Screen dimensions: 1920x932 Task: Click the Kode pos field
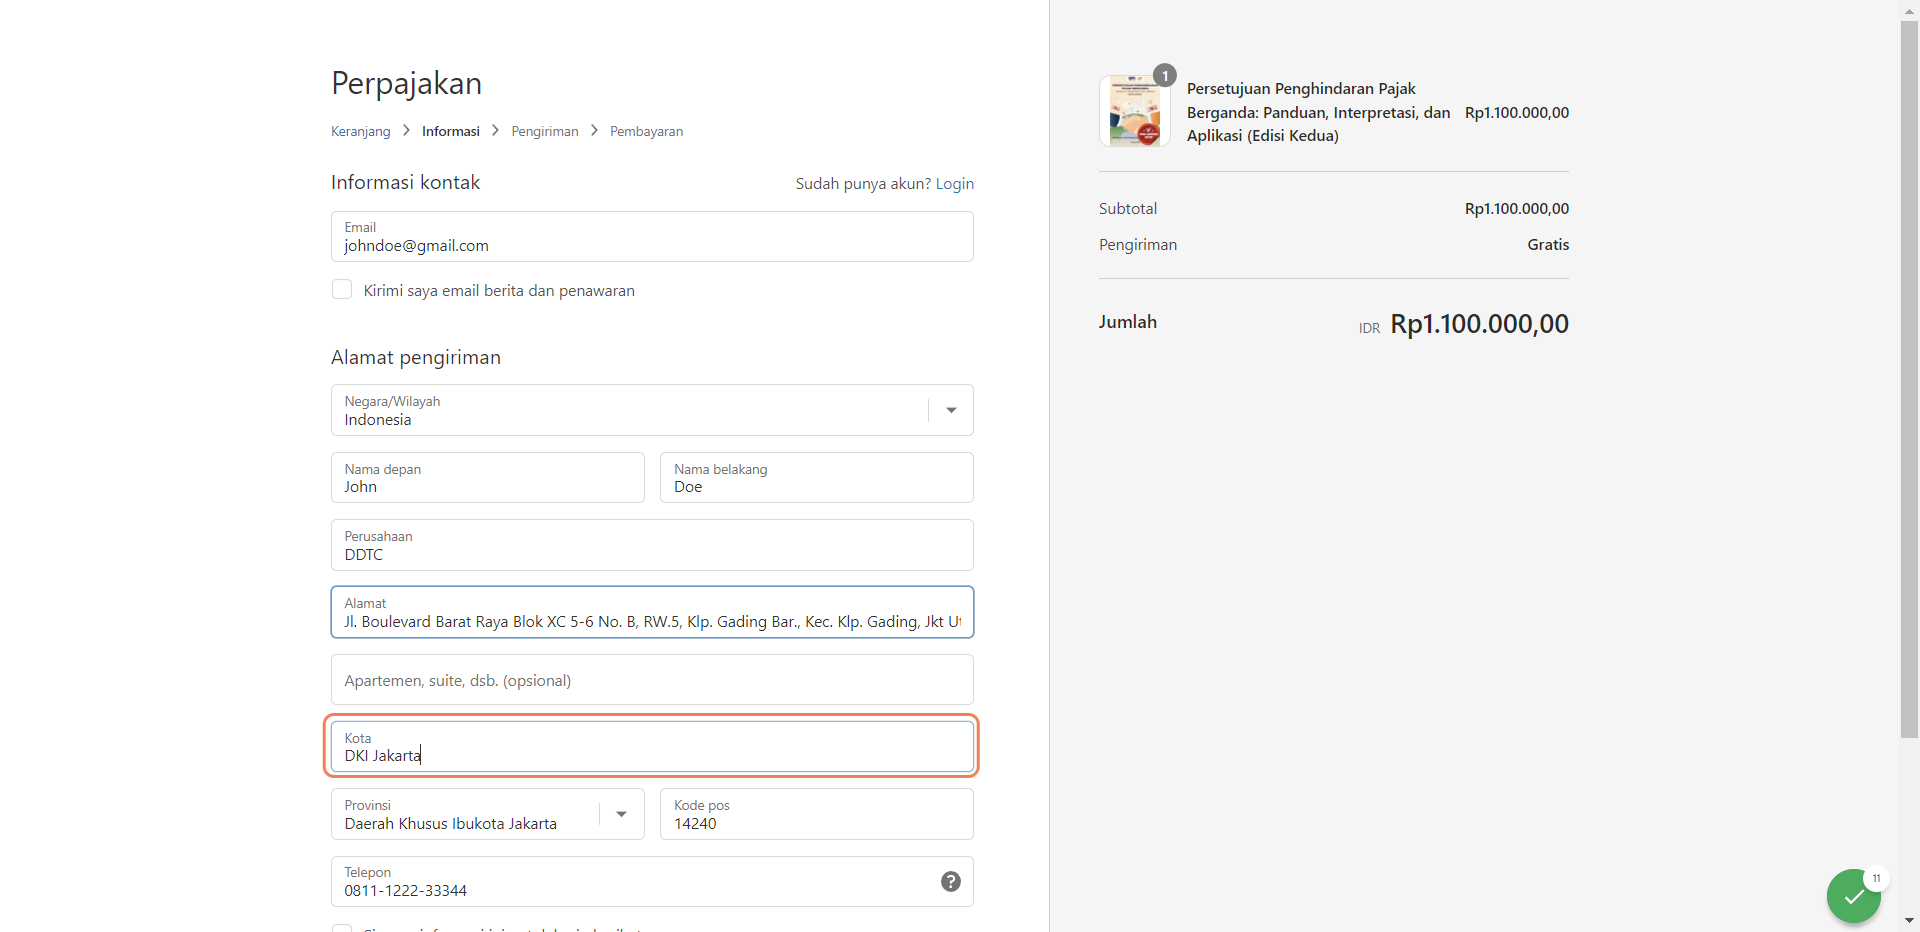pyautogui.click(x=817, y=814)
